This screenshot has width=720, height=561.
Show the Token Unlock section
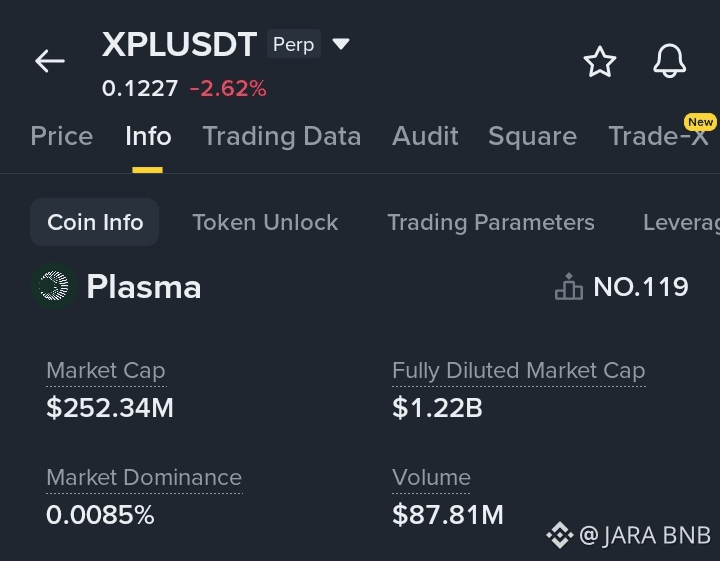click(x=265, y=222)
